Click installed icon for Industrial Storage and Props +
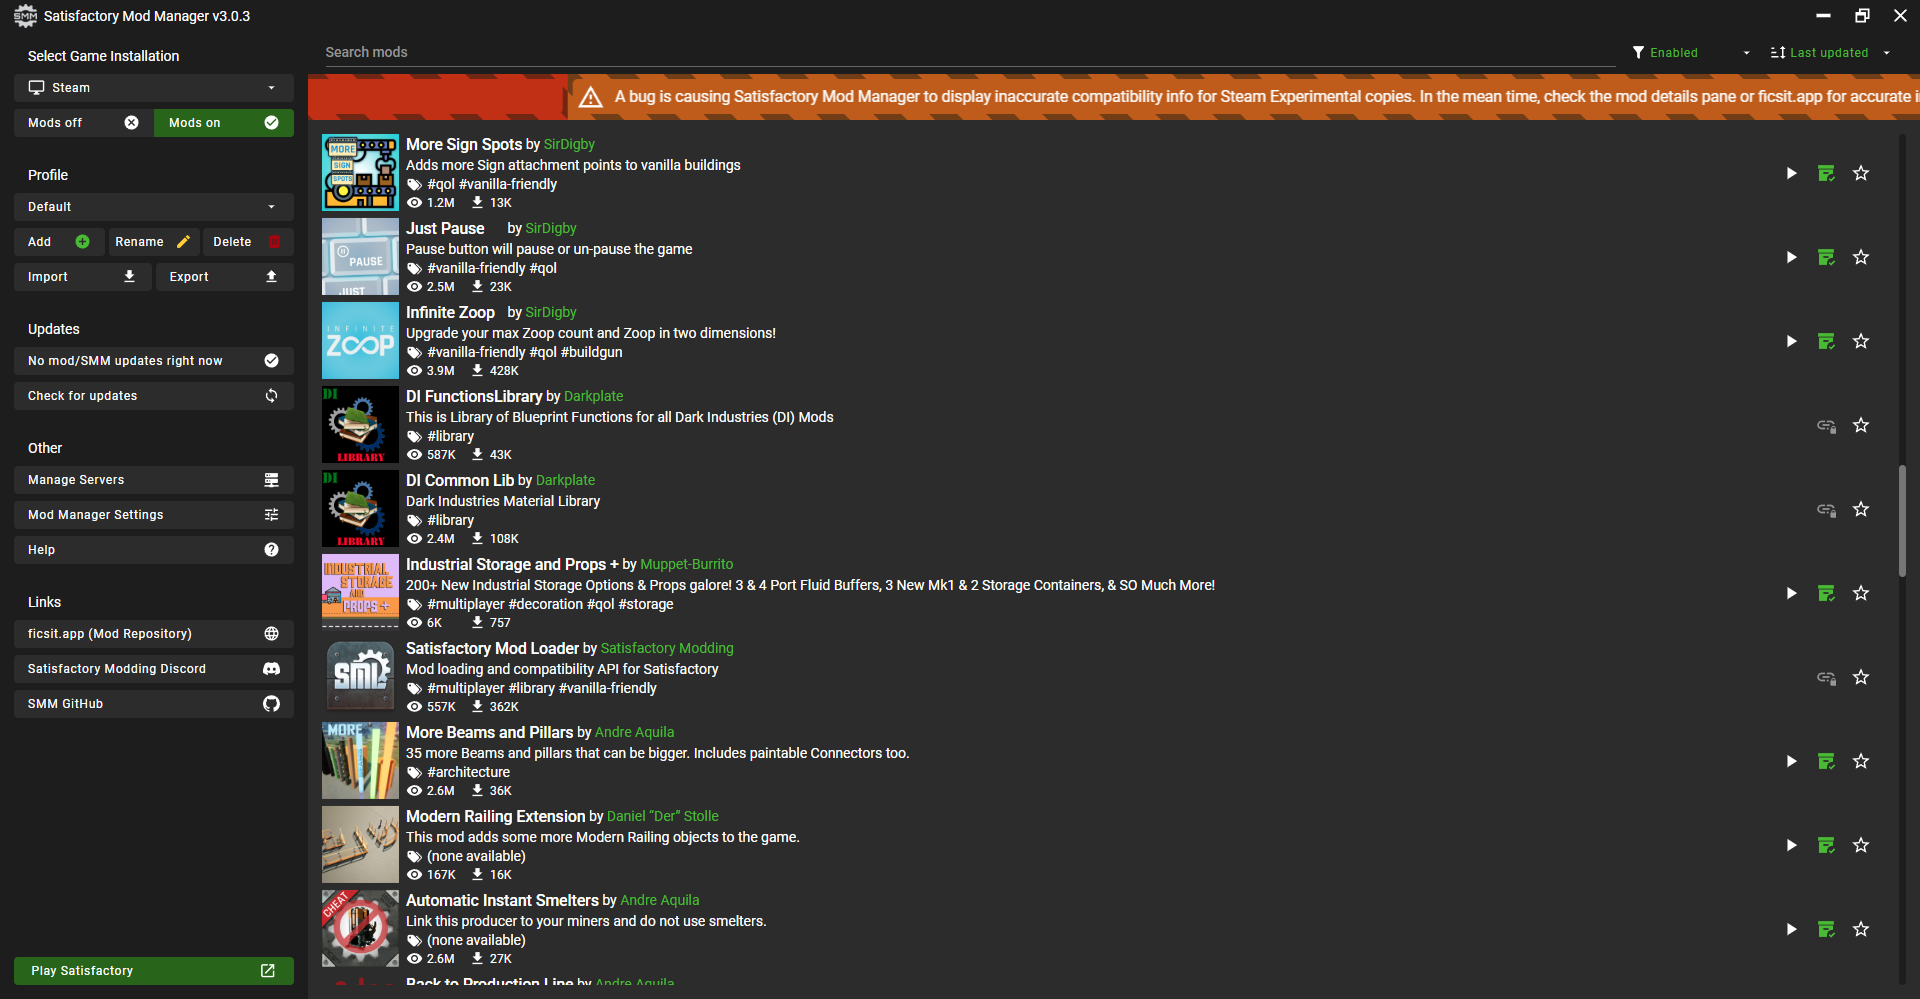The width and height of the screenshot is (1920, 999). tap(1826, 593)
